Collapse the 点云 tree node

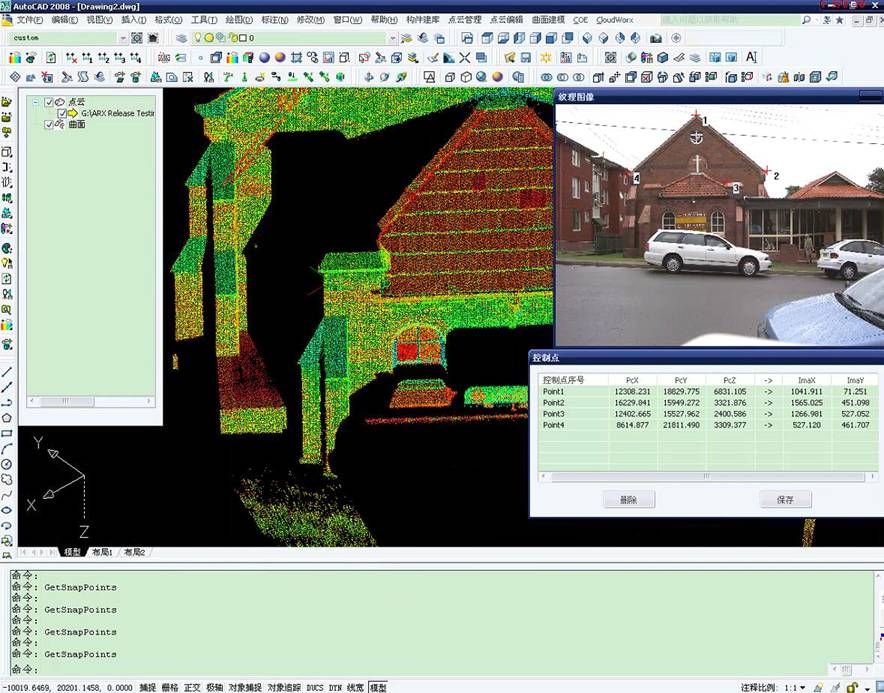point(36,102)
